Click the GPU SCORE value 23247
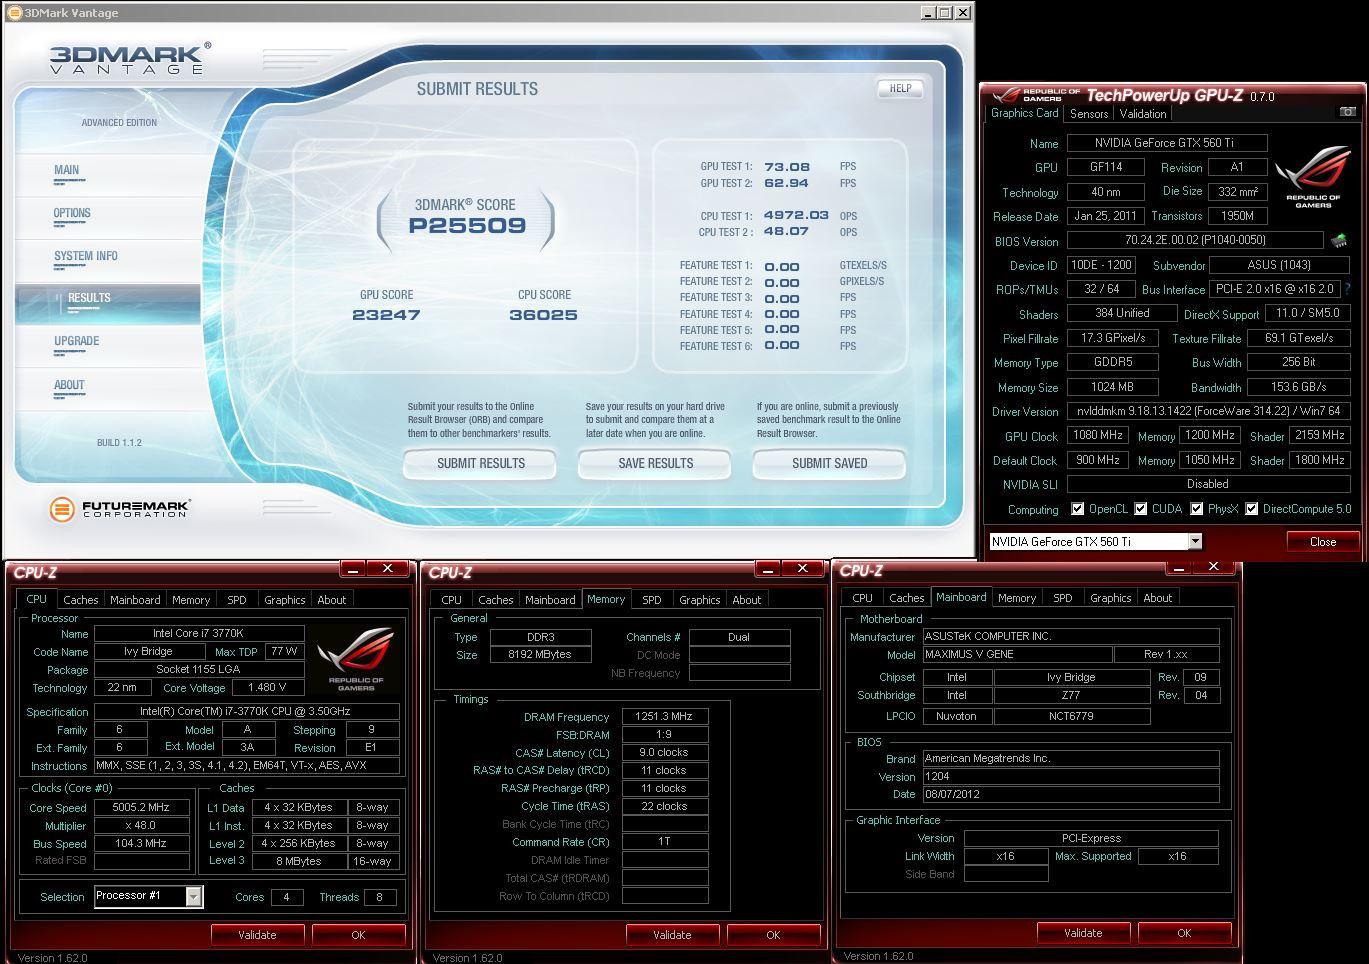Image resolution: width=1369 pixels, height=964 pixels. coord(386,315)
